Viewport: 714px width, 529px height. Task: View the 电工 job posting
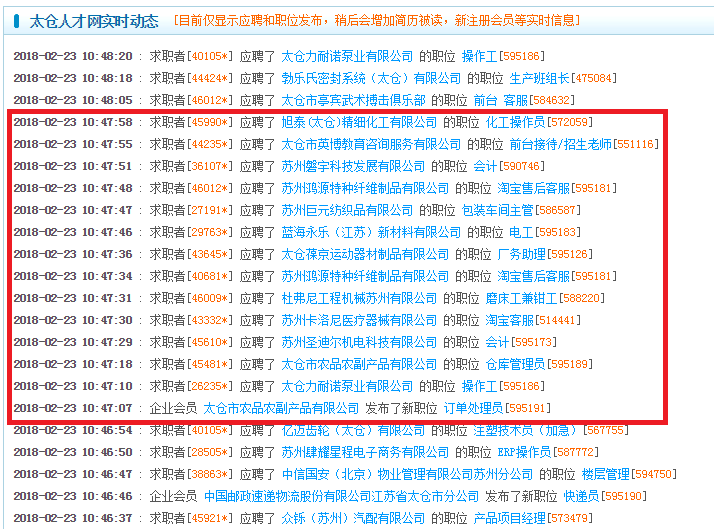pyautogui.click(x=521, y=232)
